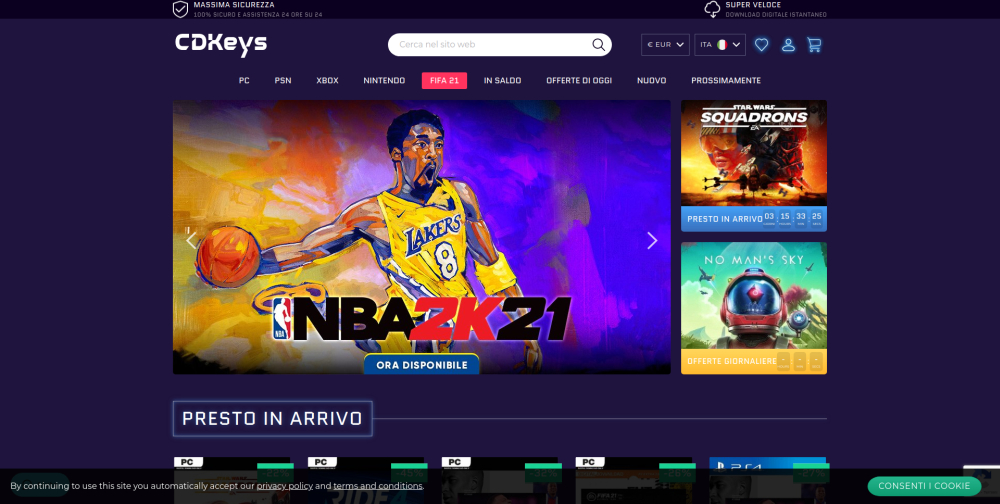Open the PSN menu
1000x504 pixels.
(x=283, y=80)
